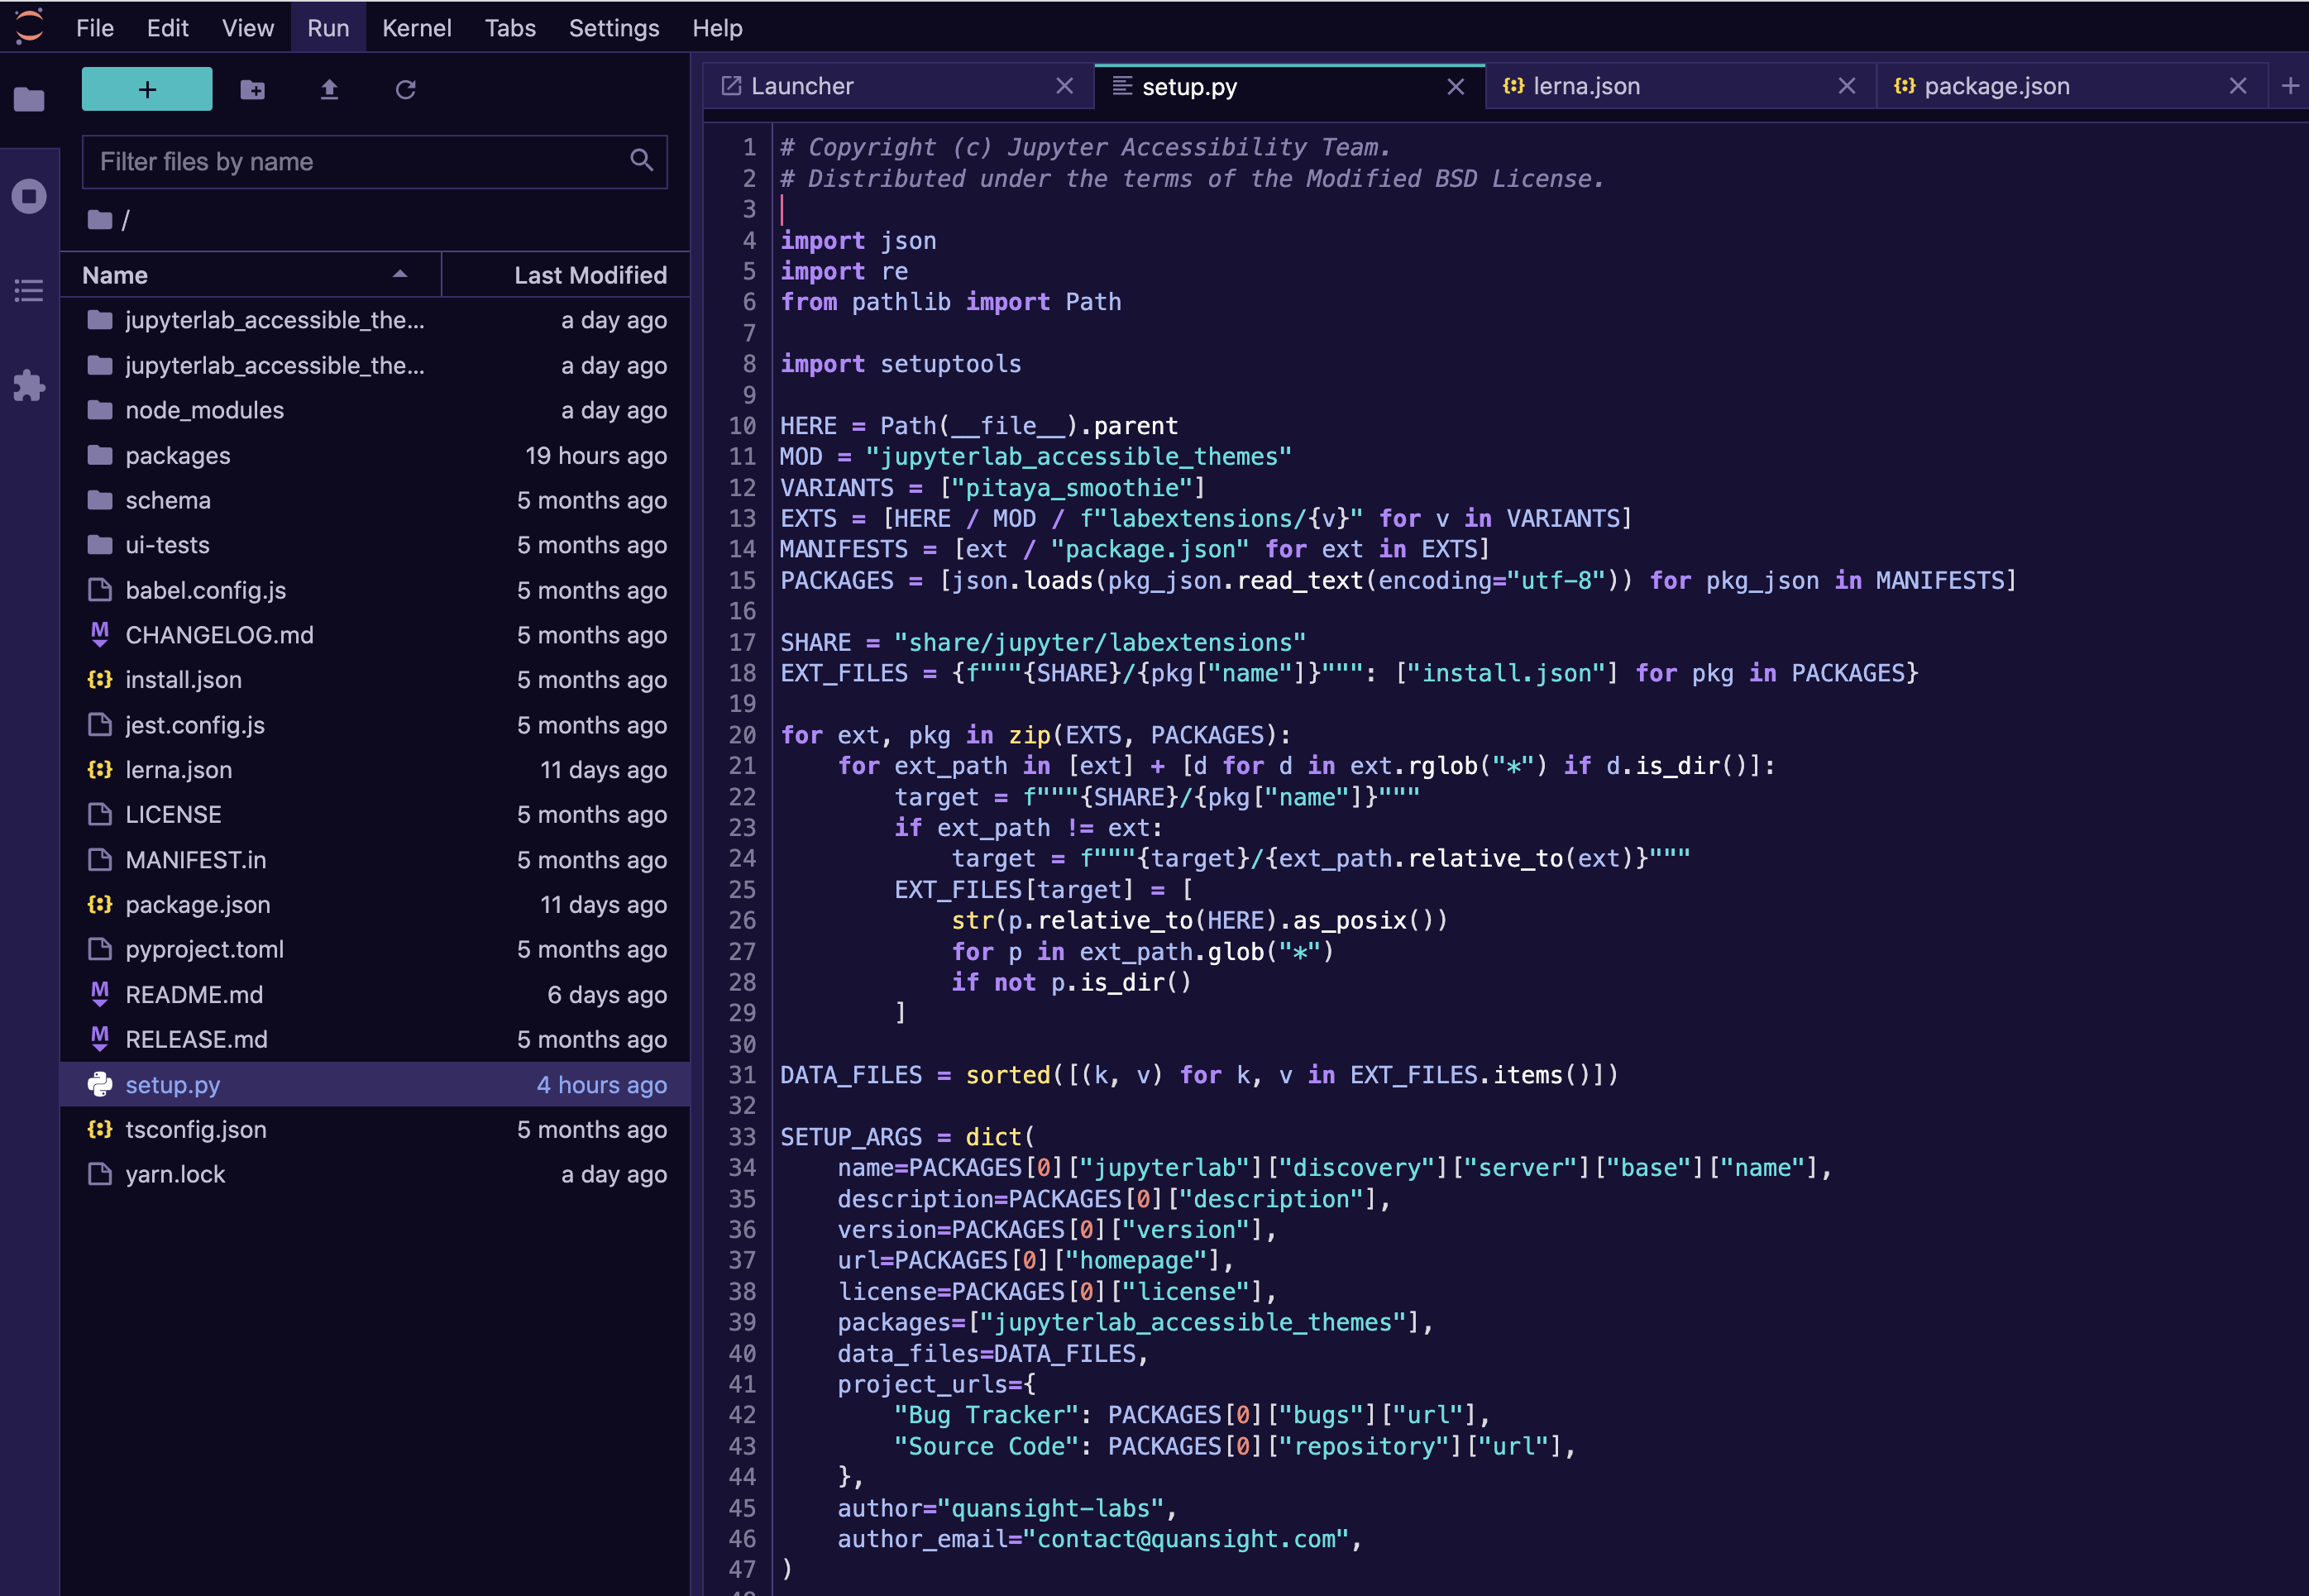Sort files by Last Modified column
2309x1596 pixels.
point(566,275)
